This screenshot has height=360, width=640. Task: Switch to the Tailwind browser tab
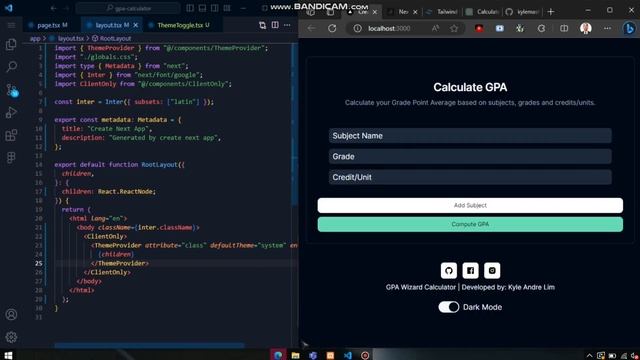(x=443, y=12)
